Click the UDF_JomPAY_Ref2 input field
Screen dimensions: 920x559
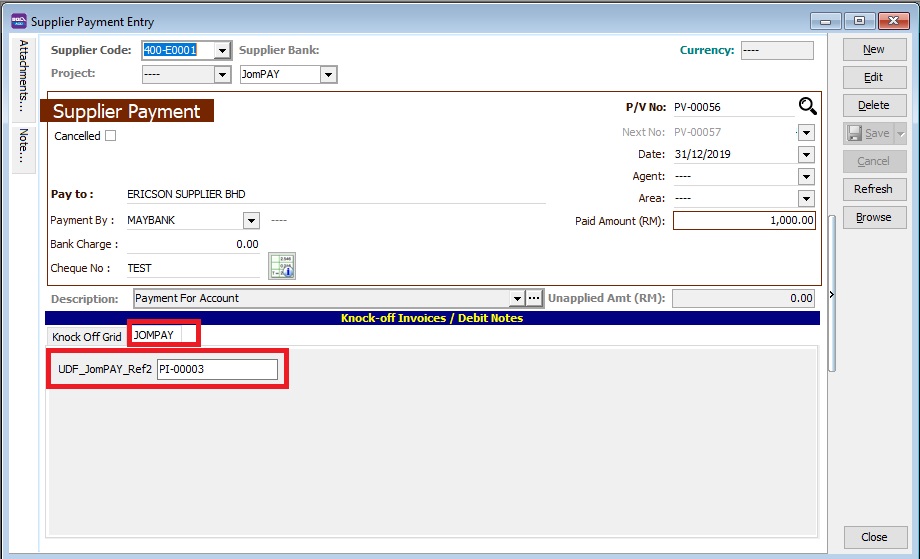[x=217, y=370]
